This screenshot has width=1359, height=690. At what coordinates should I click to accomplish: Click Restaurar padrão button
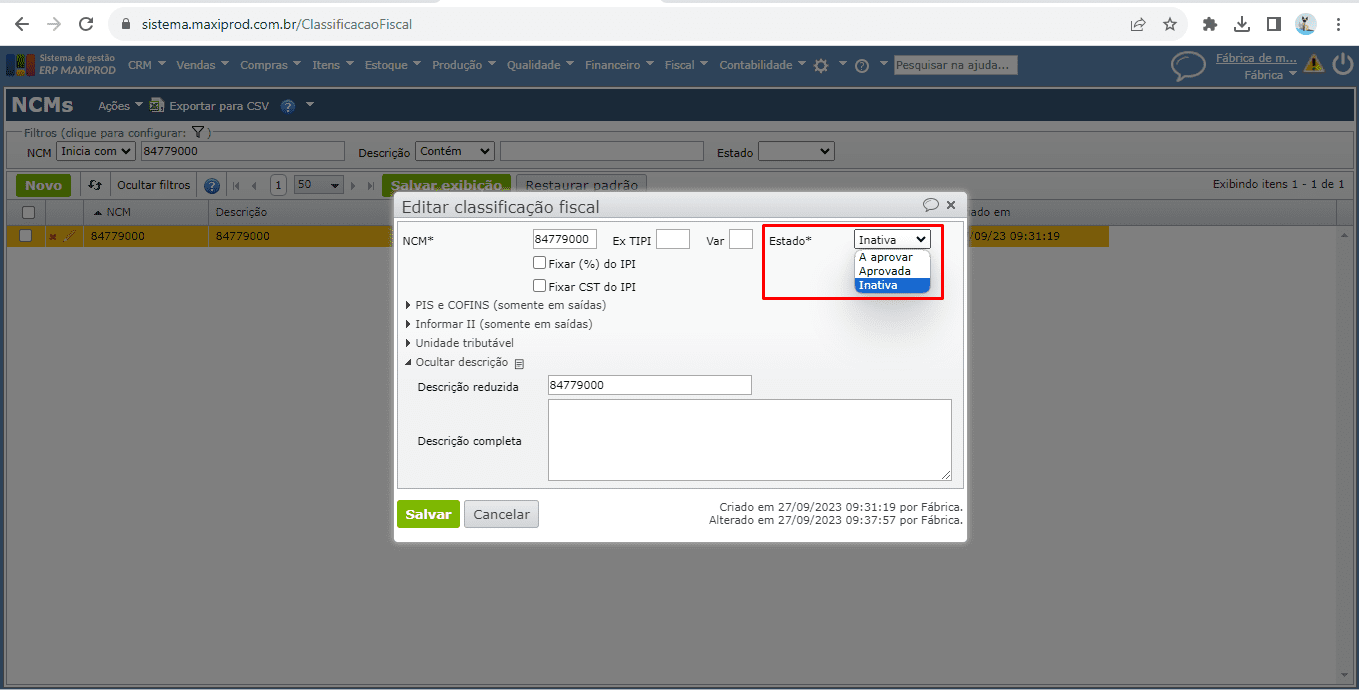coord(581,185)
